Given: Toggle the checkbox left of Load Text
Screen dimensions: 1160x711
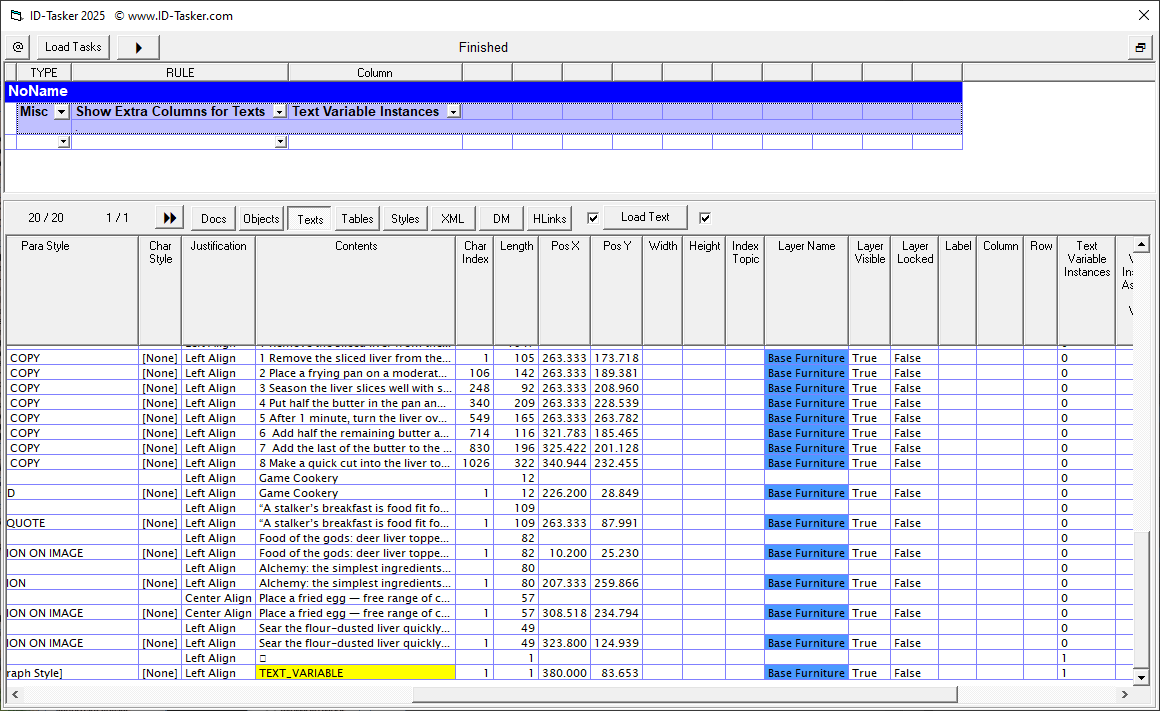Looking at the screenshot, I should pos(593,218).
